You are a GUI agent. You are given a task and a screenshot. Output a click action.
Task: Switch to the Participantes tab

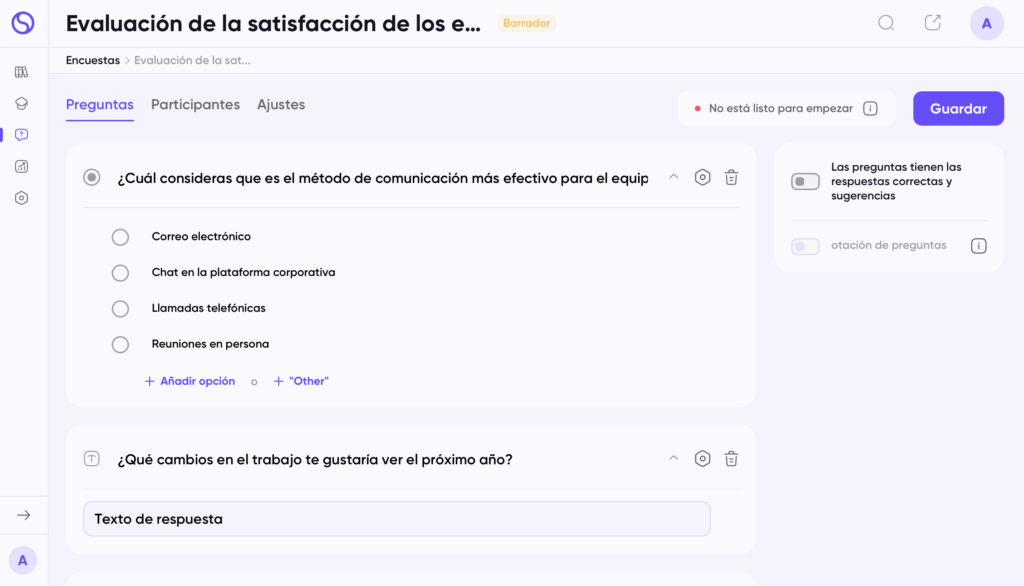coord(195,105)
